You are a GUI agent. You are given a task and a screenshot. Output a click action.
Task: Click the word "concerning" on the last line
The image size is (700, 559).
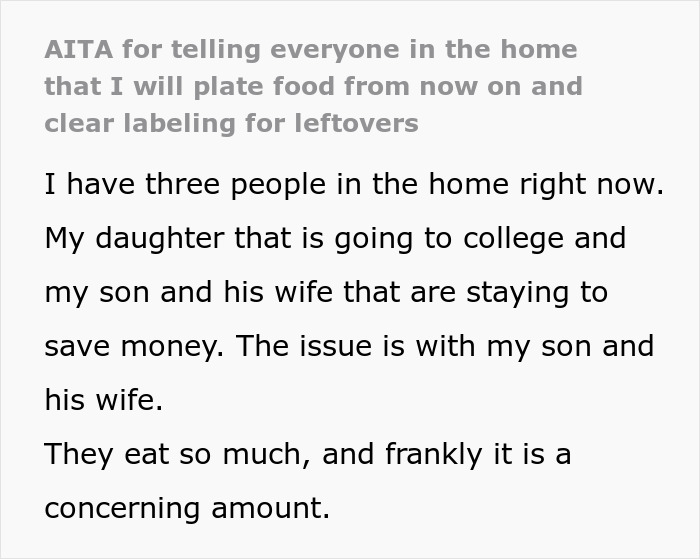pos(123,508)
